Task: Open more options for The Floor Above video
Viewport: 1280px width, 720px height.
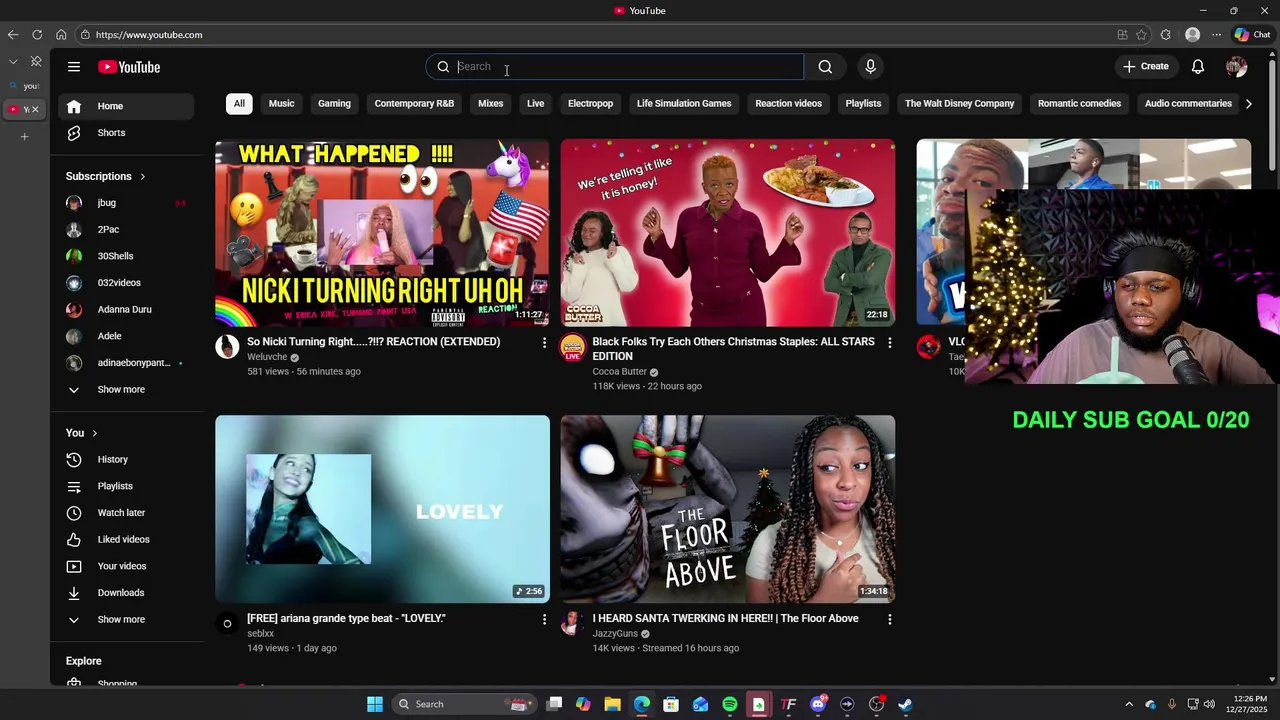Action: tap(889, 620)
